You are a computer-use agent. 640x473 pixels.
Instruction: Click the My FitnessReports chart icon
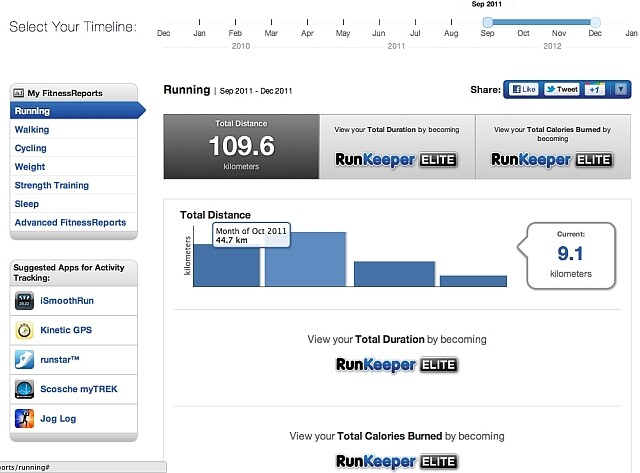tap(18, 93)
